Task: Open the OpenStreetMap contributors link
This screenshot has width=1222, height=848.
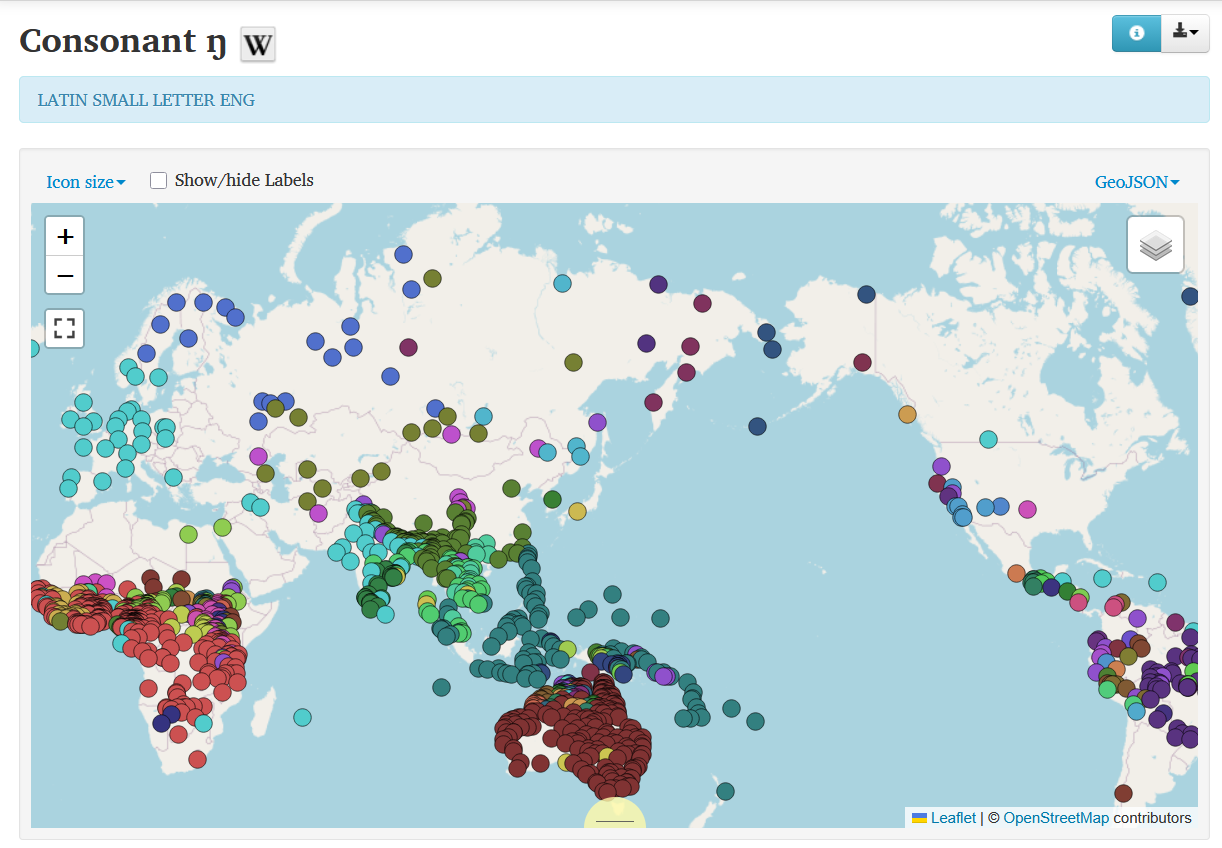Action: point(1056,818)
